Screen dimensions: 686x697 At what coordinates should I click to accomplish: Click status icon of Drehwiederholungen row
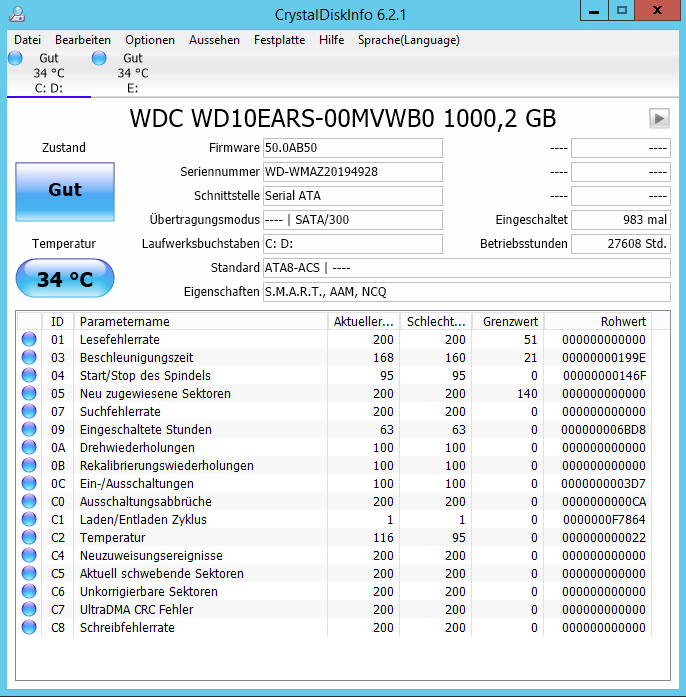pyautogui.click(x=29, y=447)
